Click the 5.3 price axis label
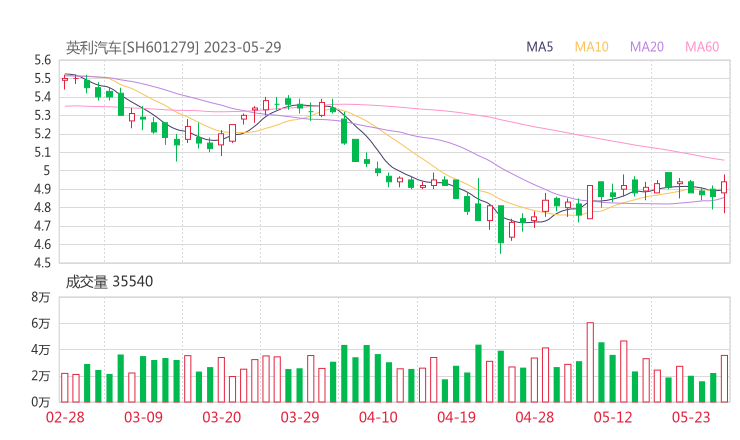Screen dimensions: 740x440 42,115
